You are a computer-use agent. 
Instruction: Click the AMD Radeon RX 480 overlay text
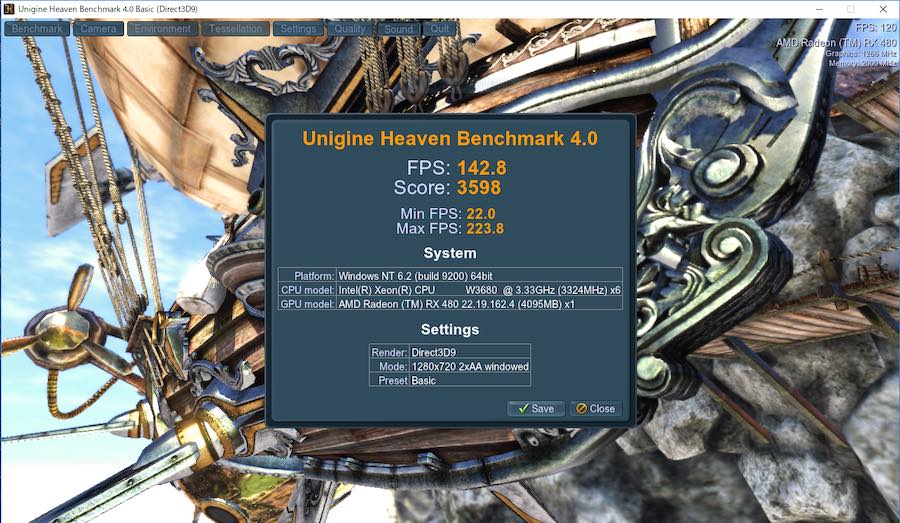click(x=836, y=43)
